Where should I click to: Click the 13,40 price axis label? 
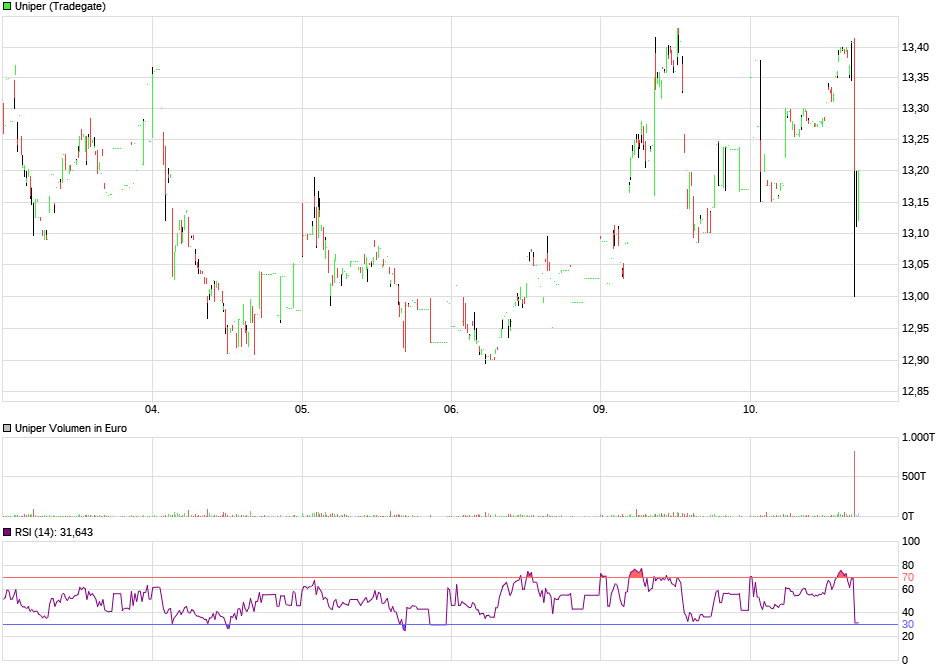click(915, 47)
